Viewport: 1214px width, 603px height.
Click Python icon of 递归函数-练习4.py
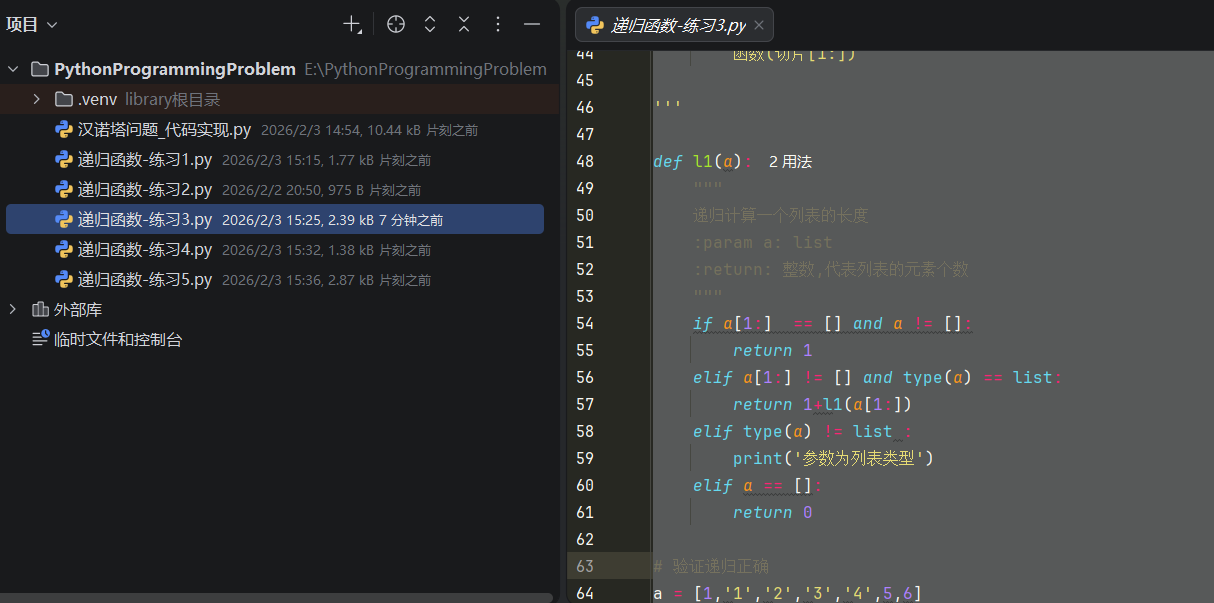[64, 249]
